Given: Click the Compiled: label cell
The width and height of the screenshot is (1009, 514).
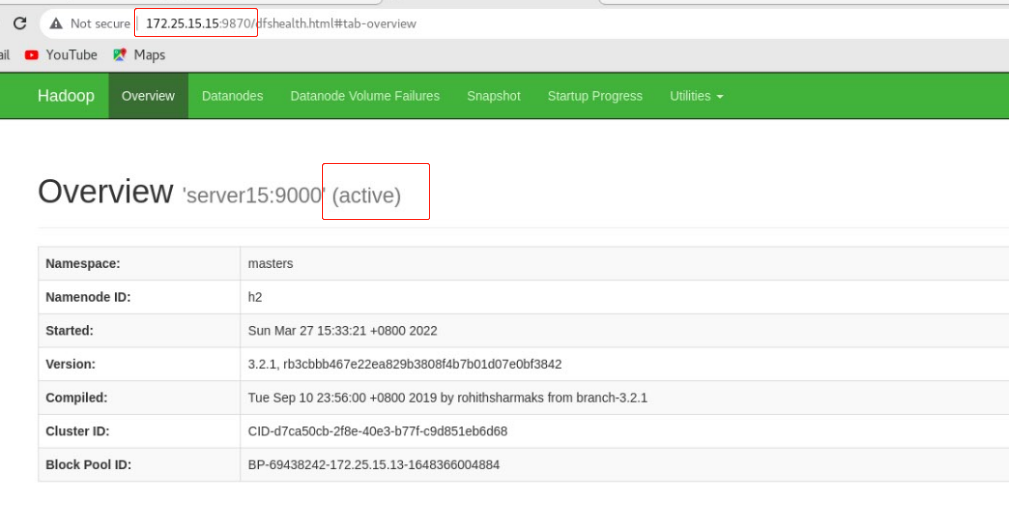Looking at the screenshot, I should (139, 398).
